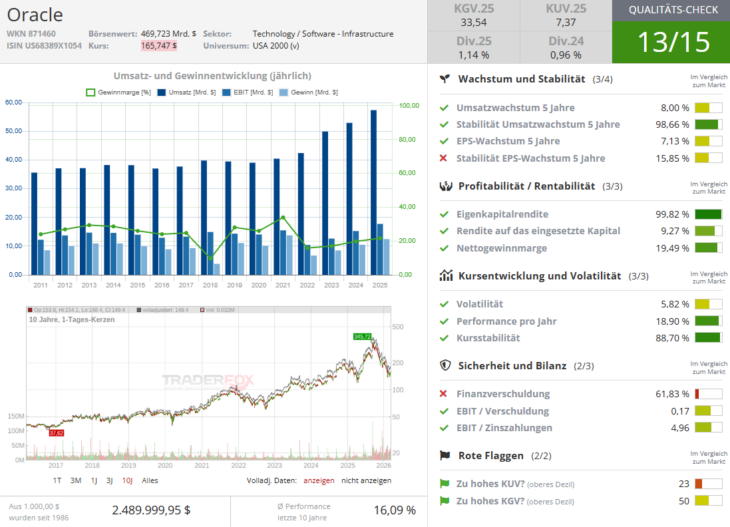The width and height of the screenshot is (730, 527).
Task: Click the chart icon beside Kursentwicklung und Volatilität
Action: pos(445,276)
